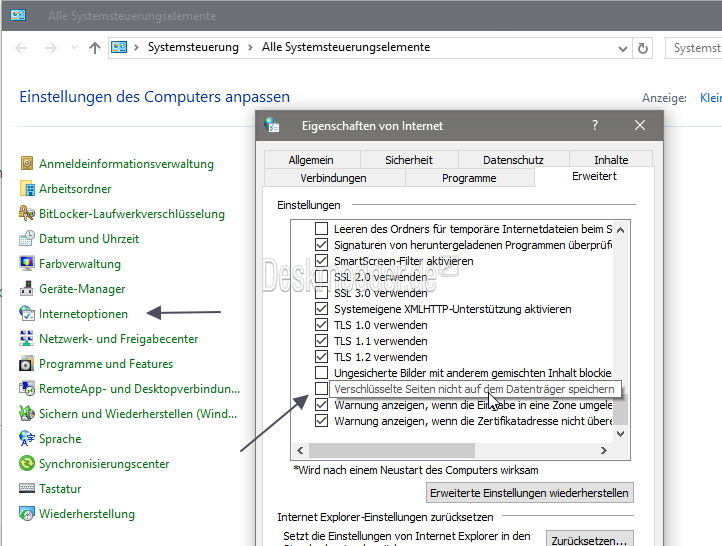
Task: Click the Internet properties dialog title icon
Action: tap(272, 125)
